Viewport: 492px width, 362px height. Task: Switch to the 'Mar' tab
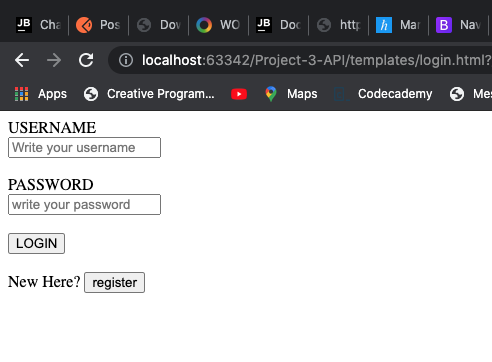coord(398,25)
